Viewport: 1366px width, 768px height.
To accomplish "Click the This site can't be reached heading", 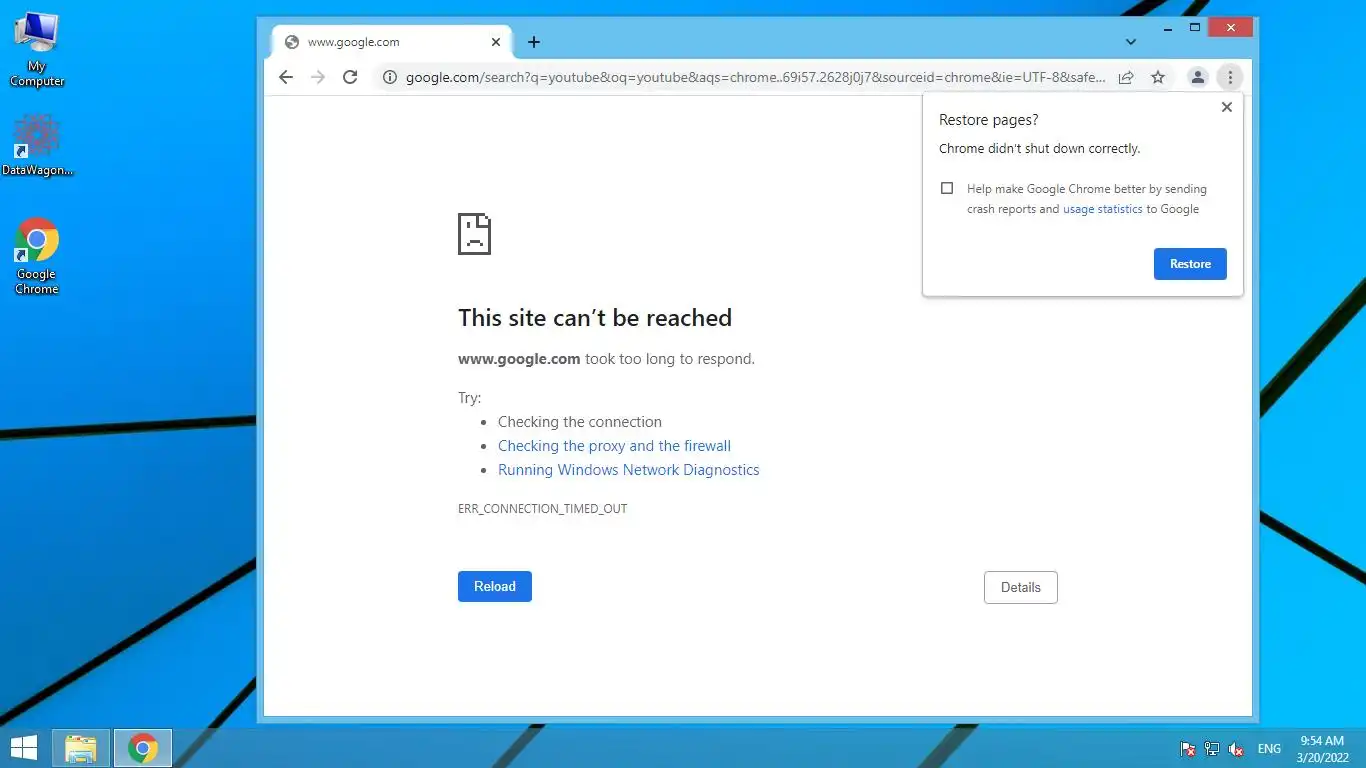I will [595, 318].
